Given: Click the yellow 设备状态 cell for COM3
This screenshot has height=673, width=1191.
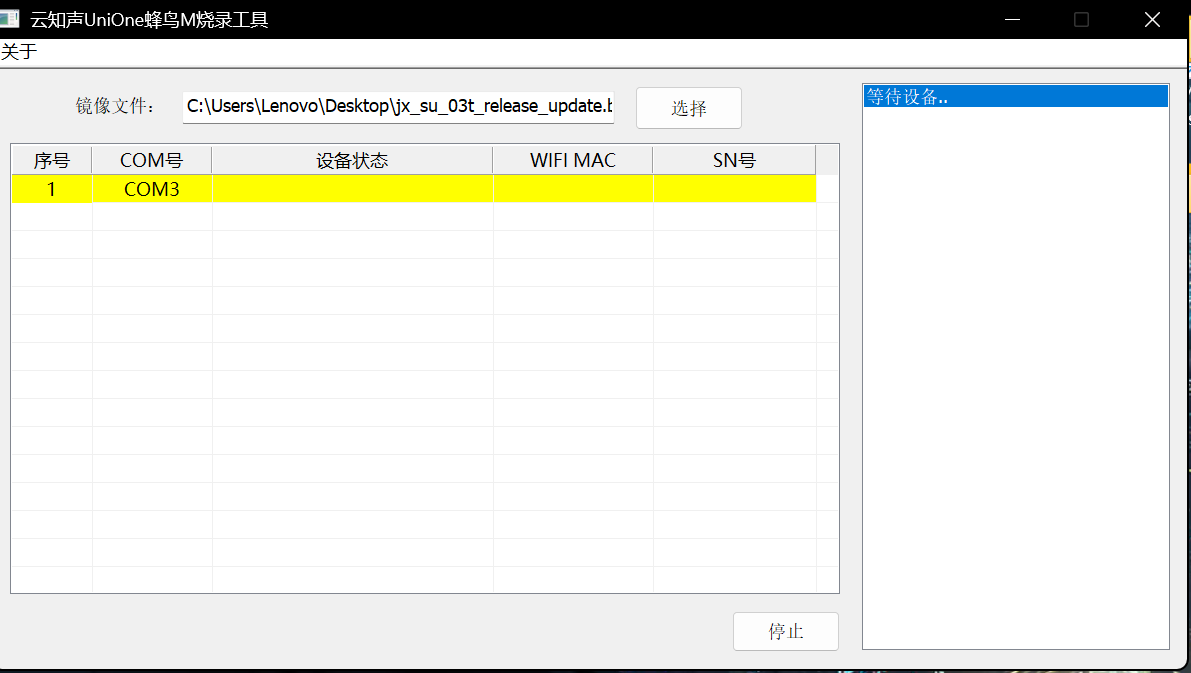Looking at the screenshot, I should tap(352, 189).
